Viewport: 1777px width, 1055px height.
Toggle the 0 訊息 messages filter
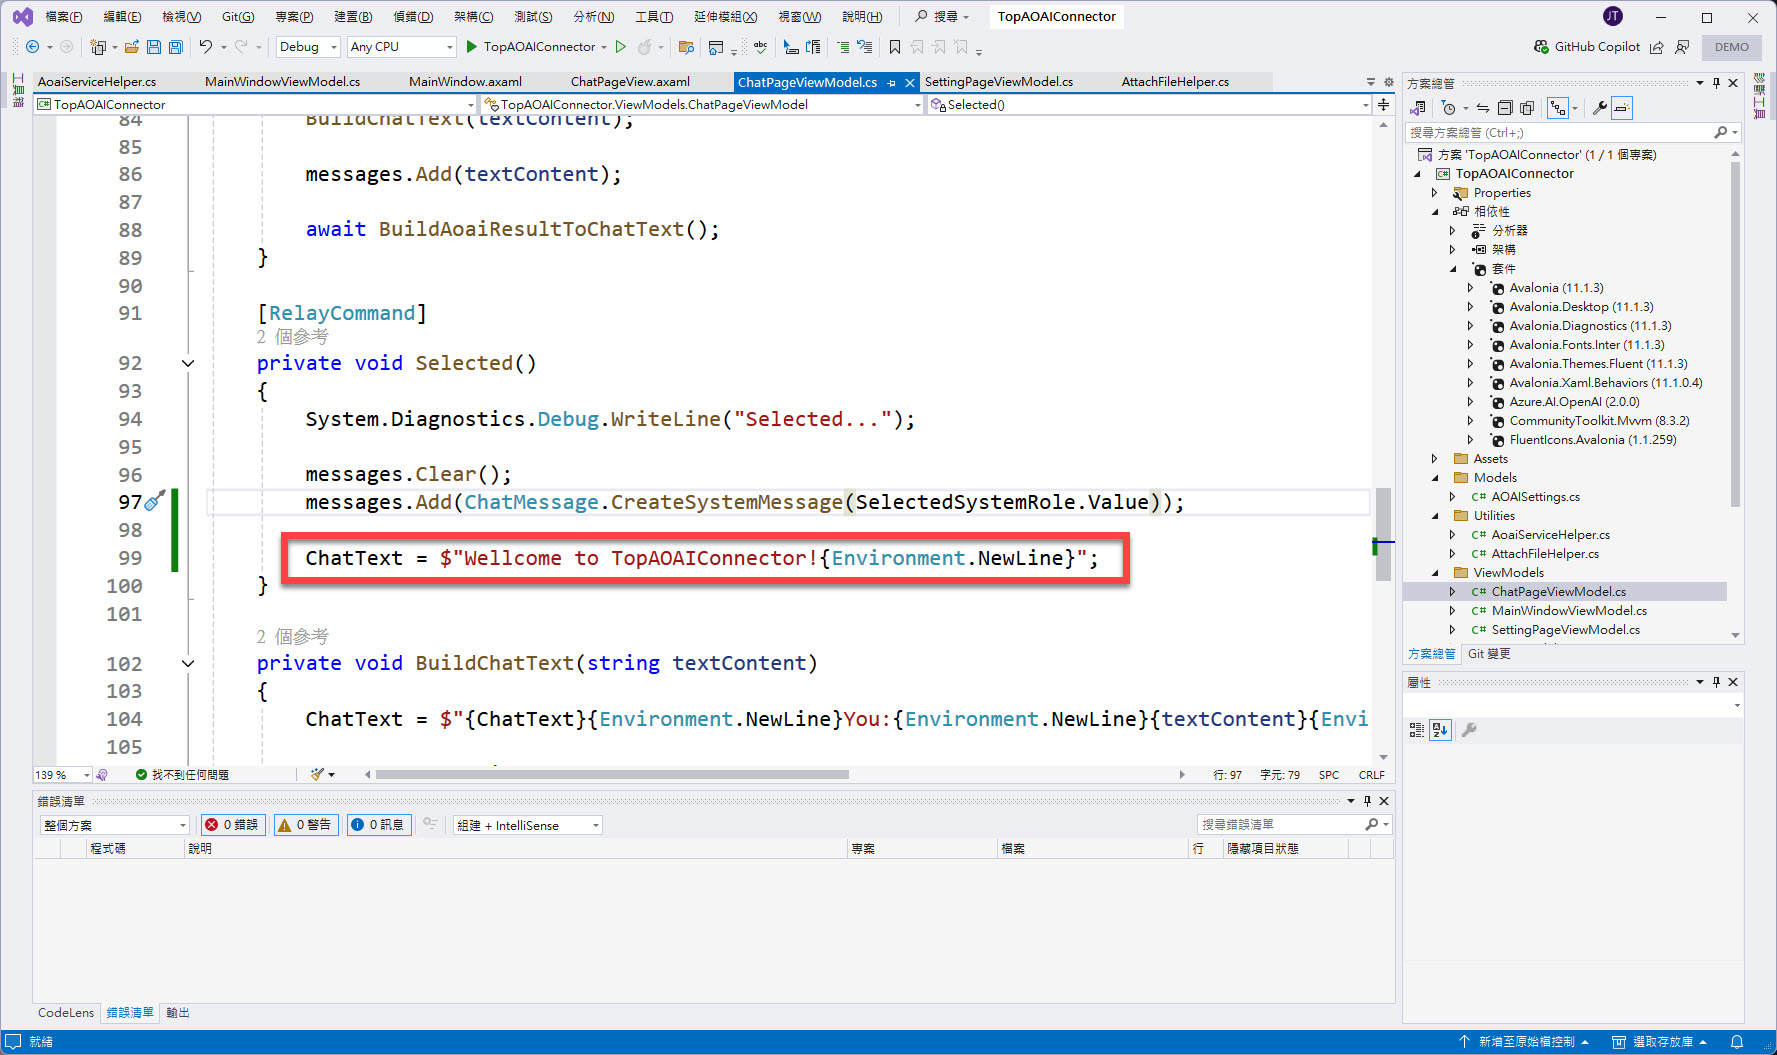379,825
